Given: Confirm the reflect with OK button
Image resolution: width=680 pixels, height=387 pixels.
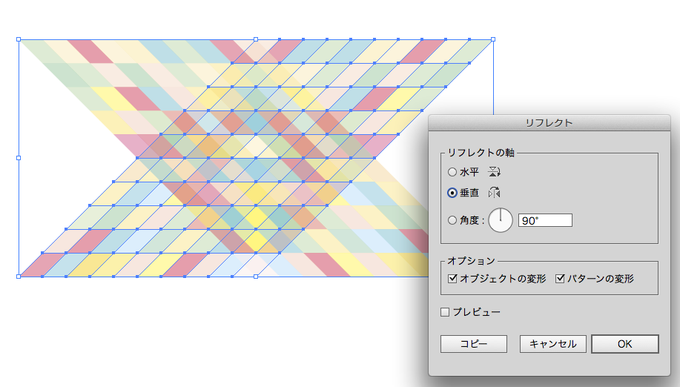Looking at the screenshot, I should pos(625,344).
